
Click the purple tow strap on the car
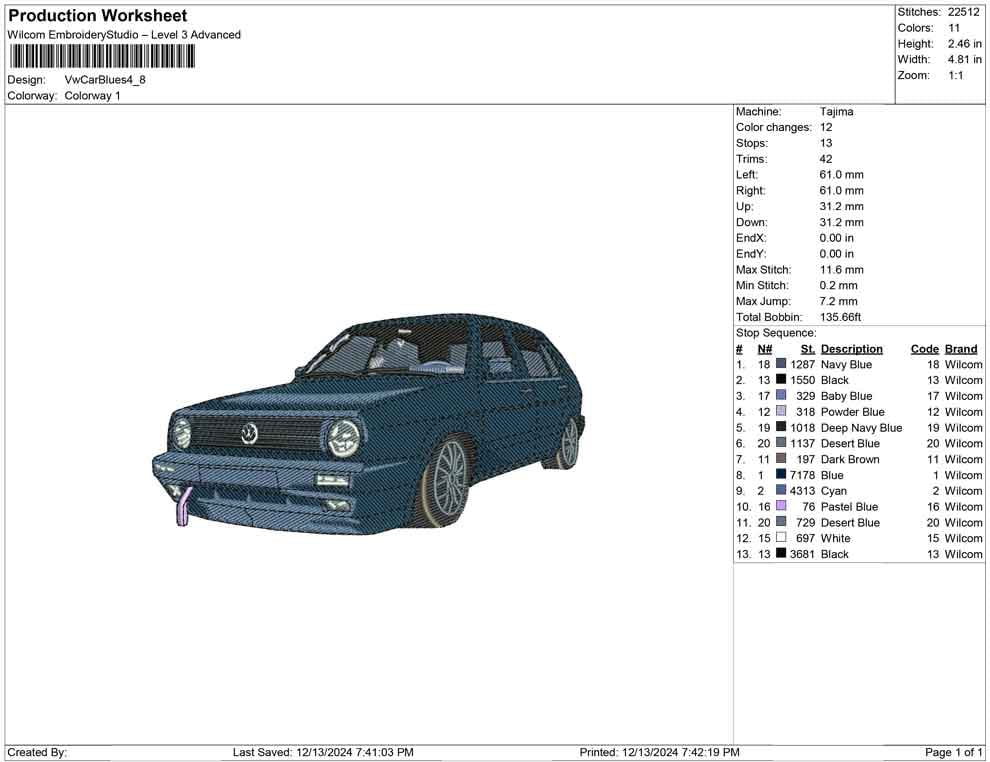(x=184, y=507)
